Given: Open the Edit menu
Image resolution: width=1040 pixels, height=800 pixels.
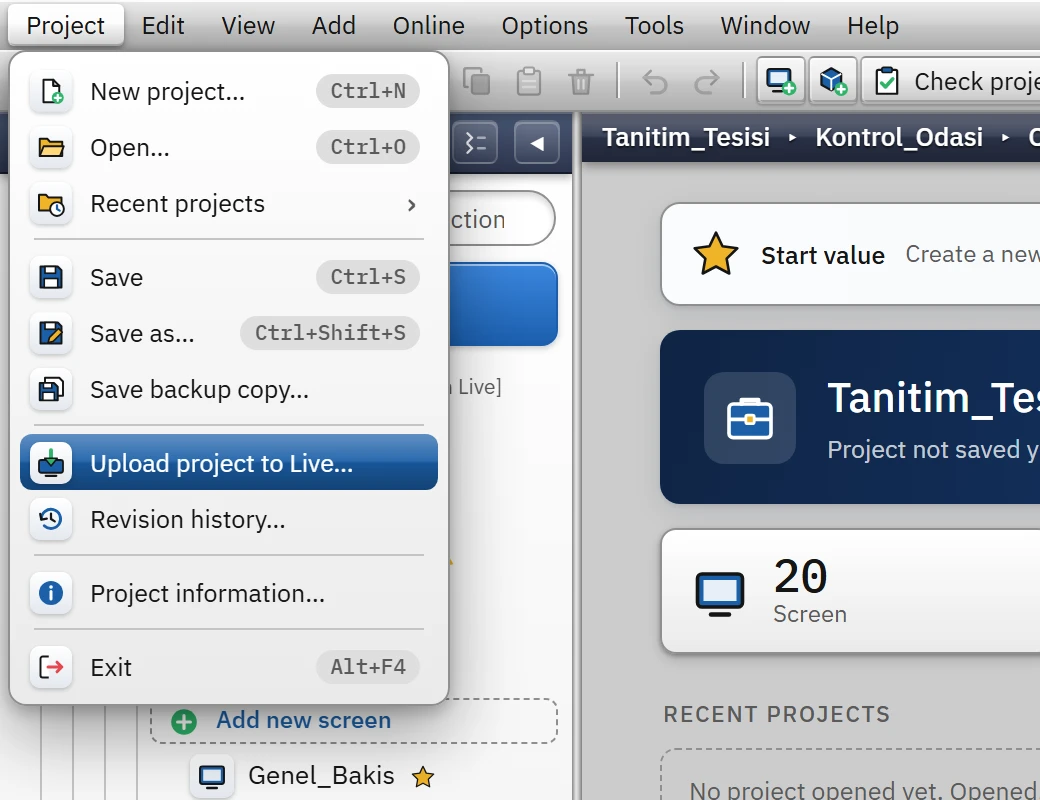Looking at the screenshot, I should (x=162, y=25).
